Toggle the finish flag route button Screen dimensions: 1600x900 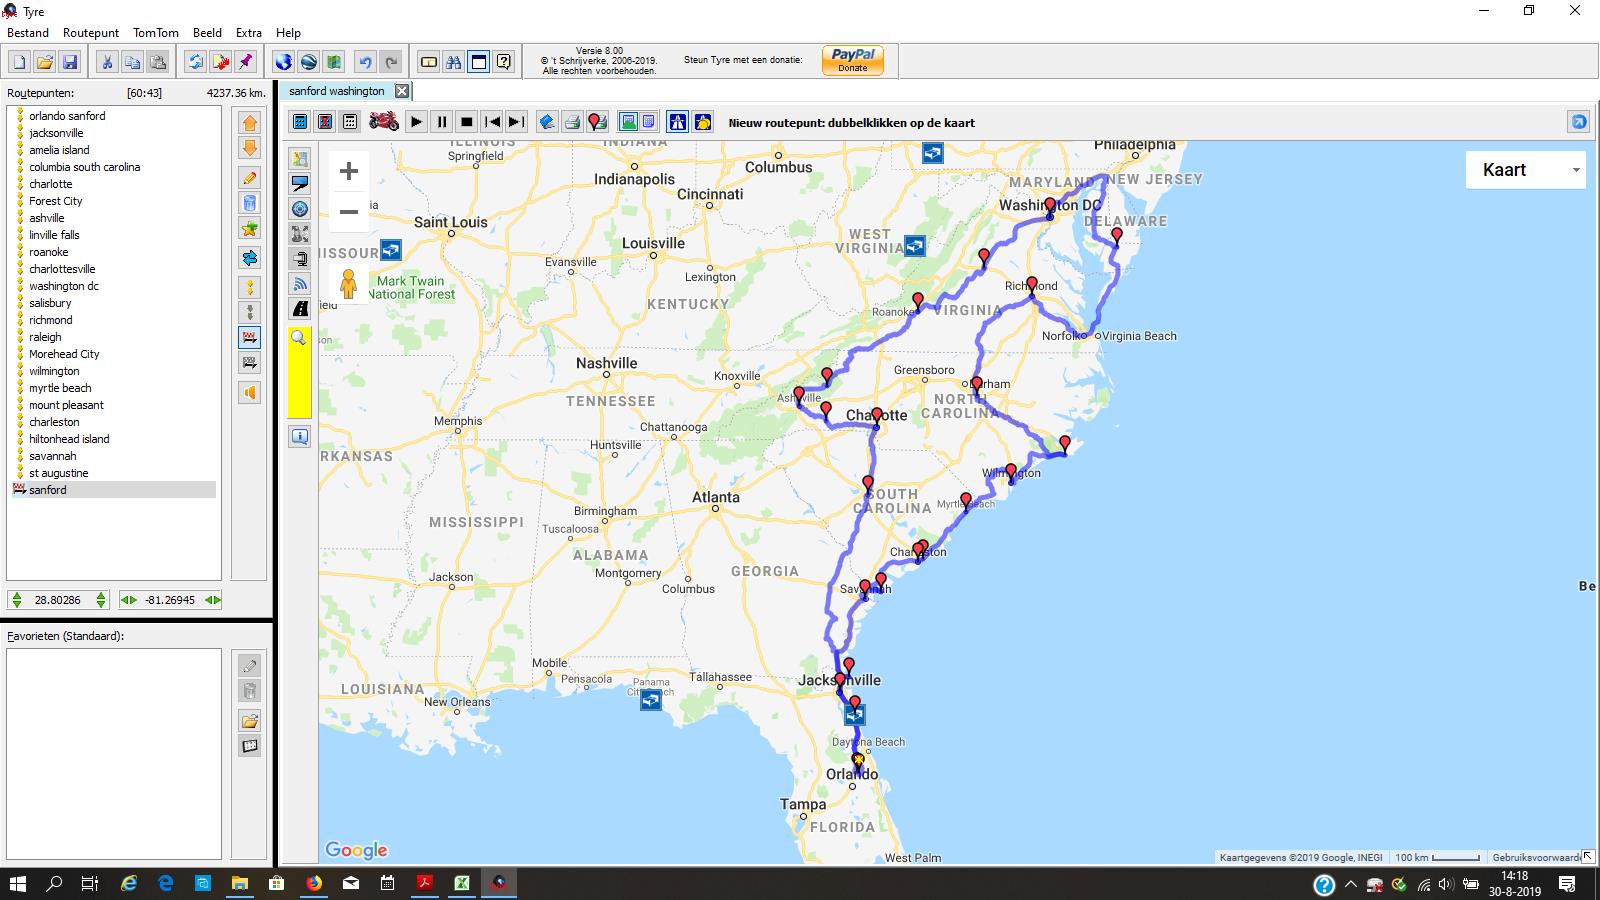pos(249,337)
